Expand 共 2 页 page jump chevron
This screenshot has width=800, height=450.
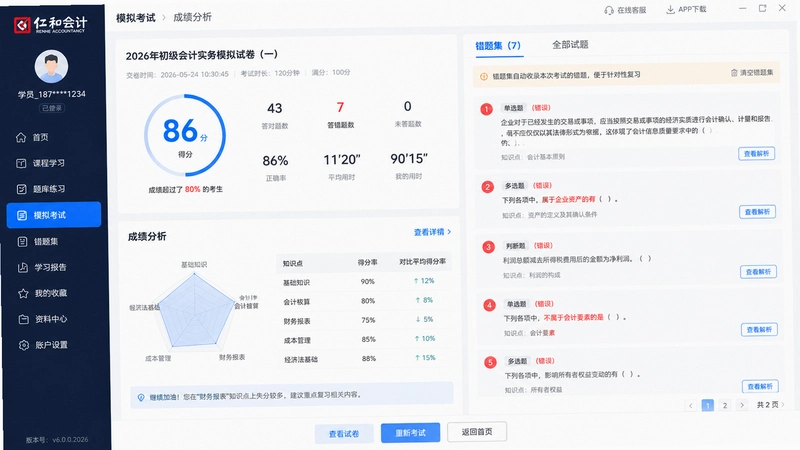[783, 405]
